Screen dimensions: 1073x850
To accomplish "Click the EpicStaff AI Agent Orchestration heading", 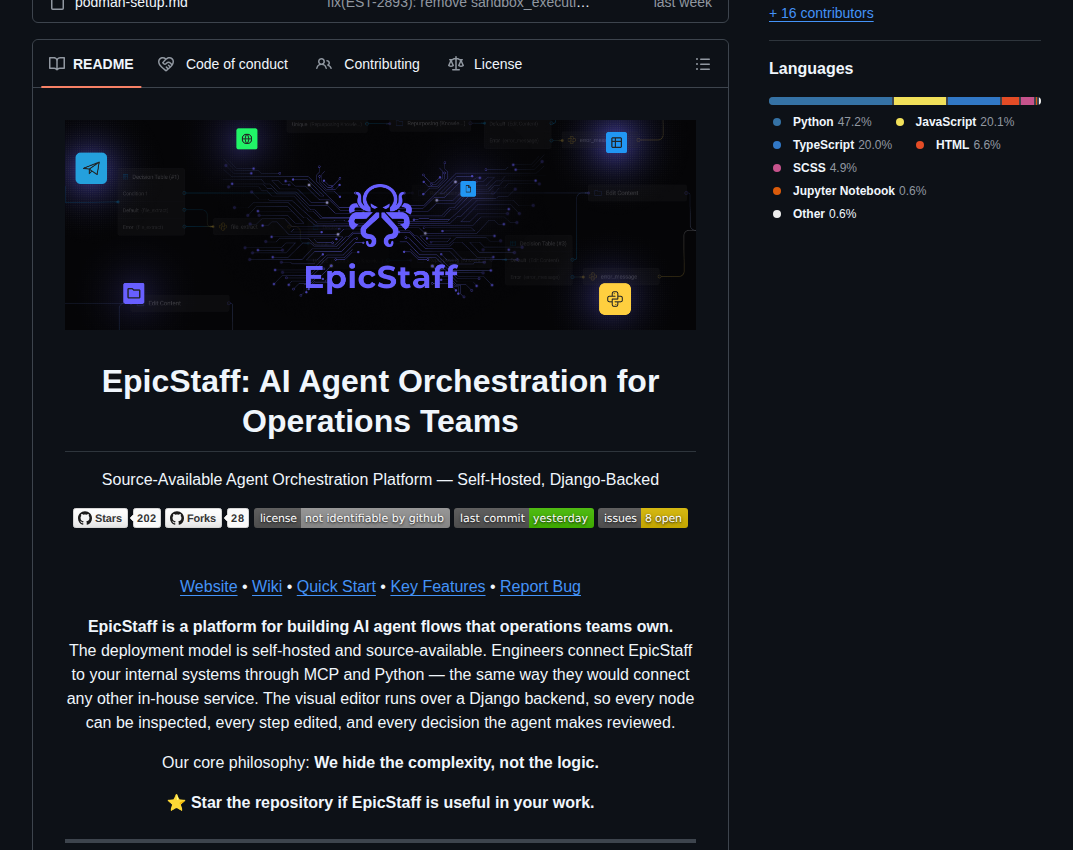I will pos(380,401).
